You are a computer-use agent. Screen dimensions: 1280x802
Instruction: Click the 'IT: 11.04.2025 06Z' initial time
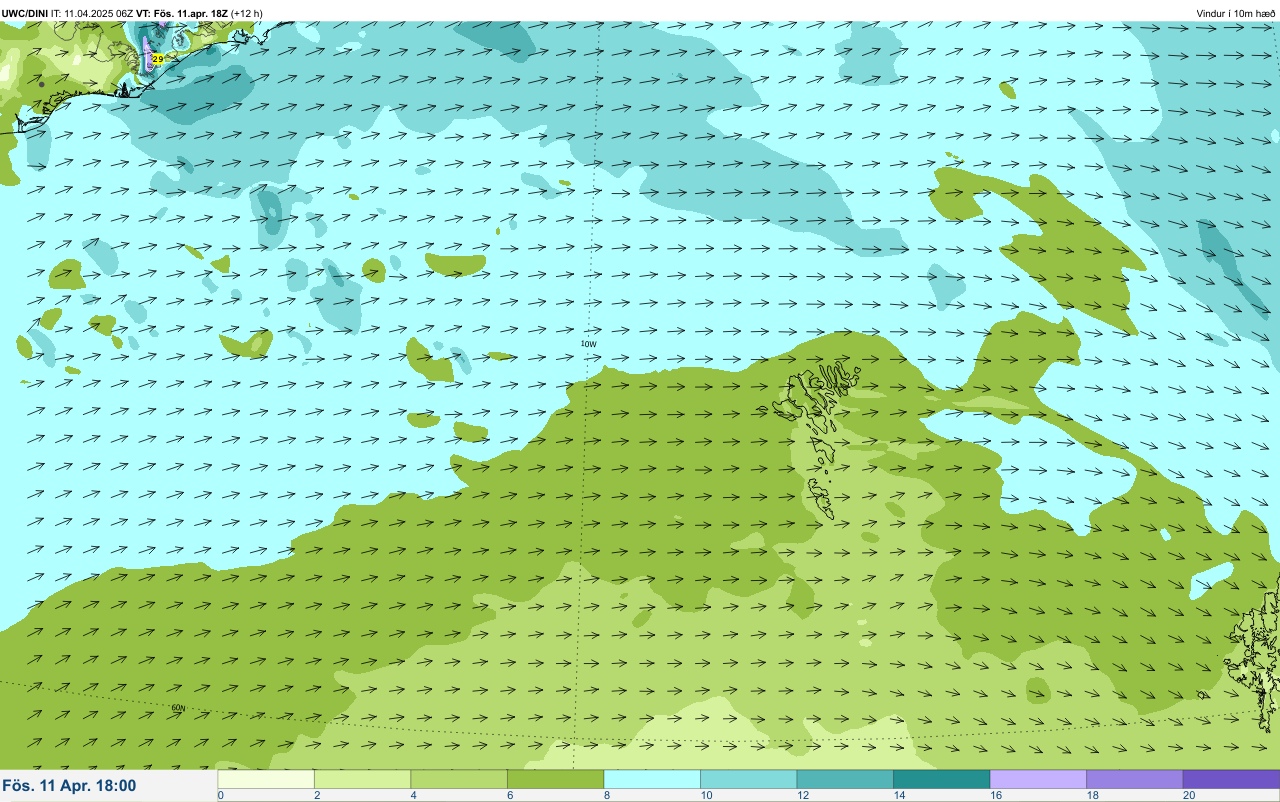pos(93,13)
